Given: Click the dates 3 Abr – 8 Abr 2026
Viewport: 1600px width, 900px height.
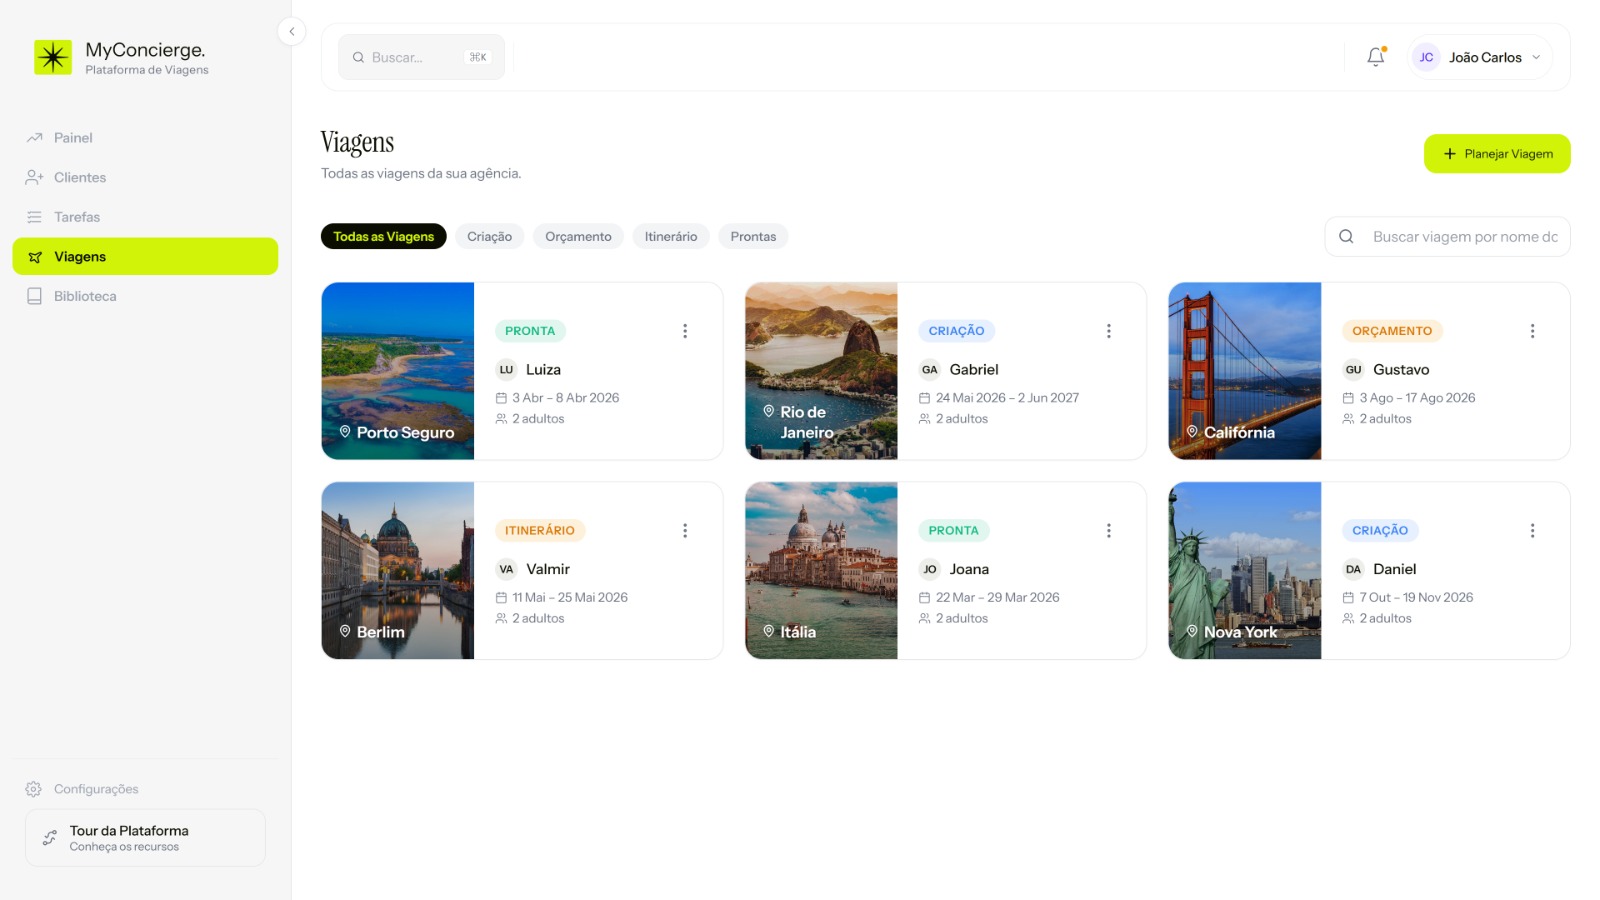Looking at the screenshot, I should 566,398.
